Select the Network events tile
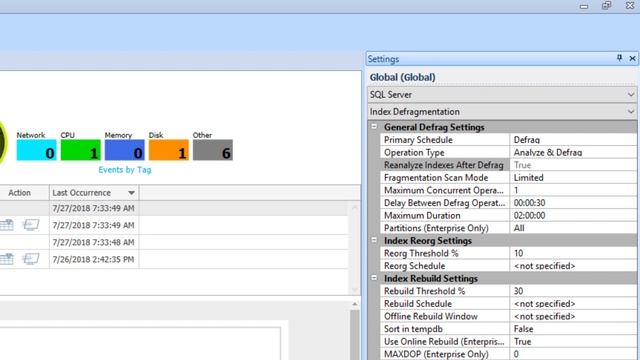Screen dimensions: 640x360 point(36,150)
